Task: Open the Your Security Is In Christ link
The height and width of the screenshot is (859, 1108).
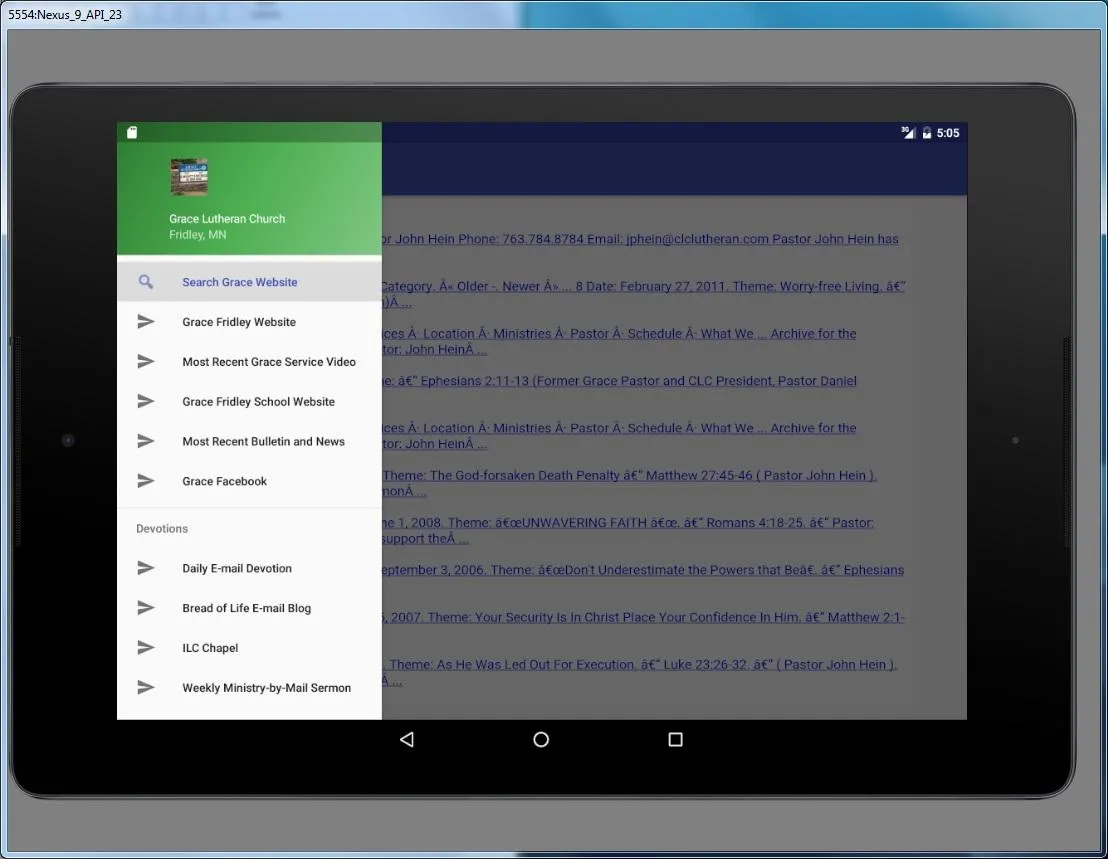Action: tap(643, 617)
